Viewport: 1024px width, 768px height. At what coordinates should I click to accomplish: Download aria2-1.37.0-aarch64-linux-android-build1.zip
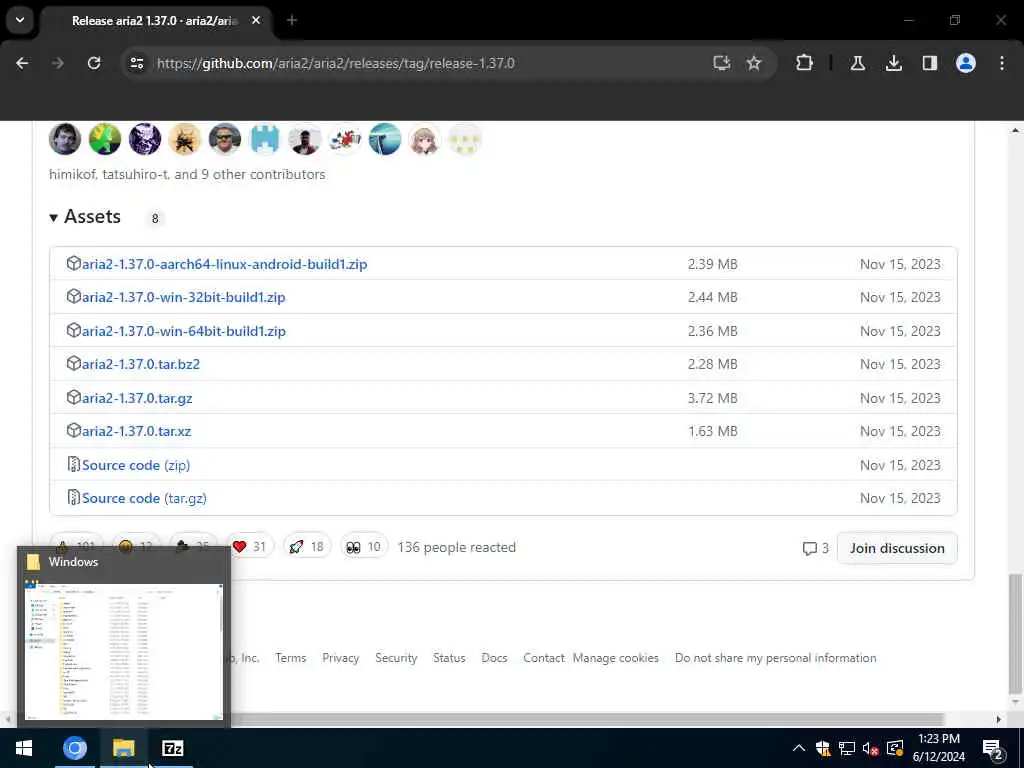click(224, 264)
